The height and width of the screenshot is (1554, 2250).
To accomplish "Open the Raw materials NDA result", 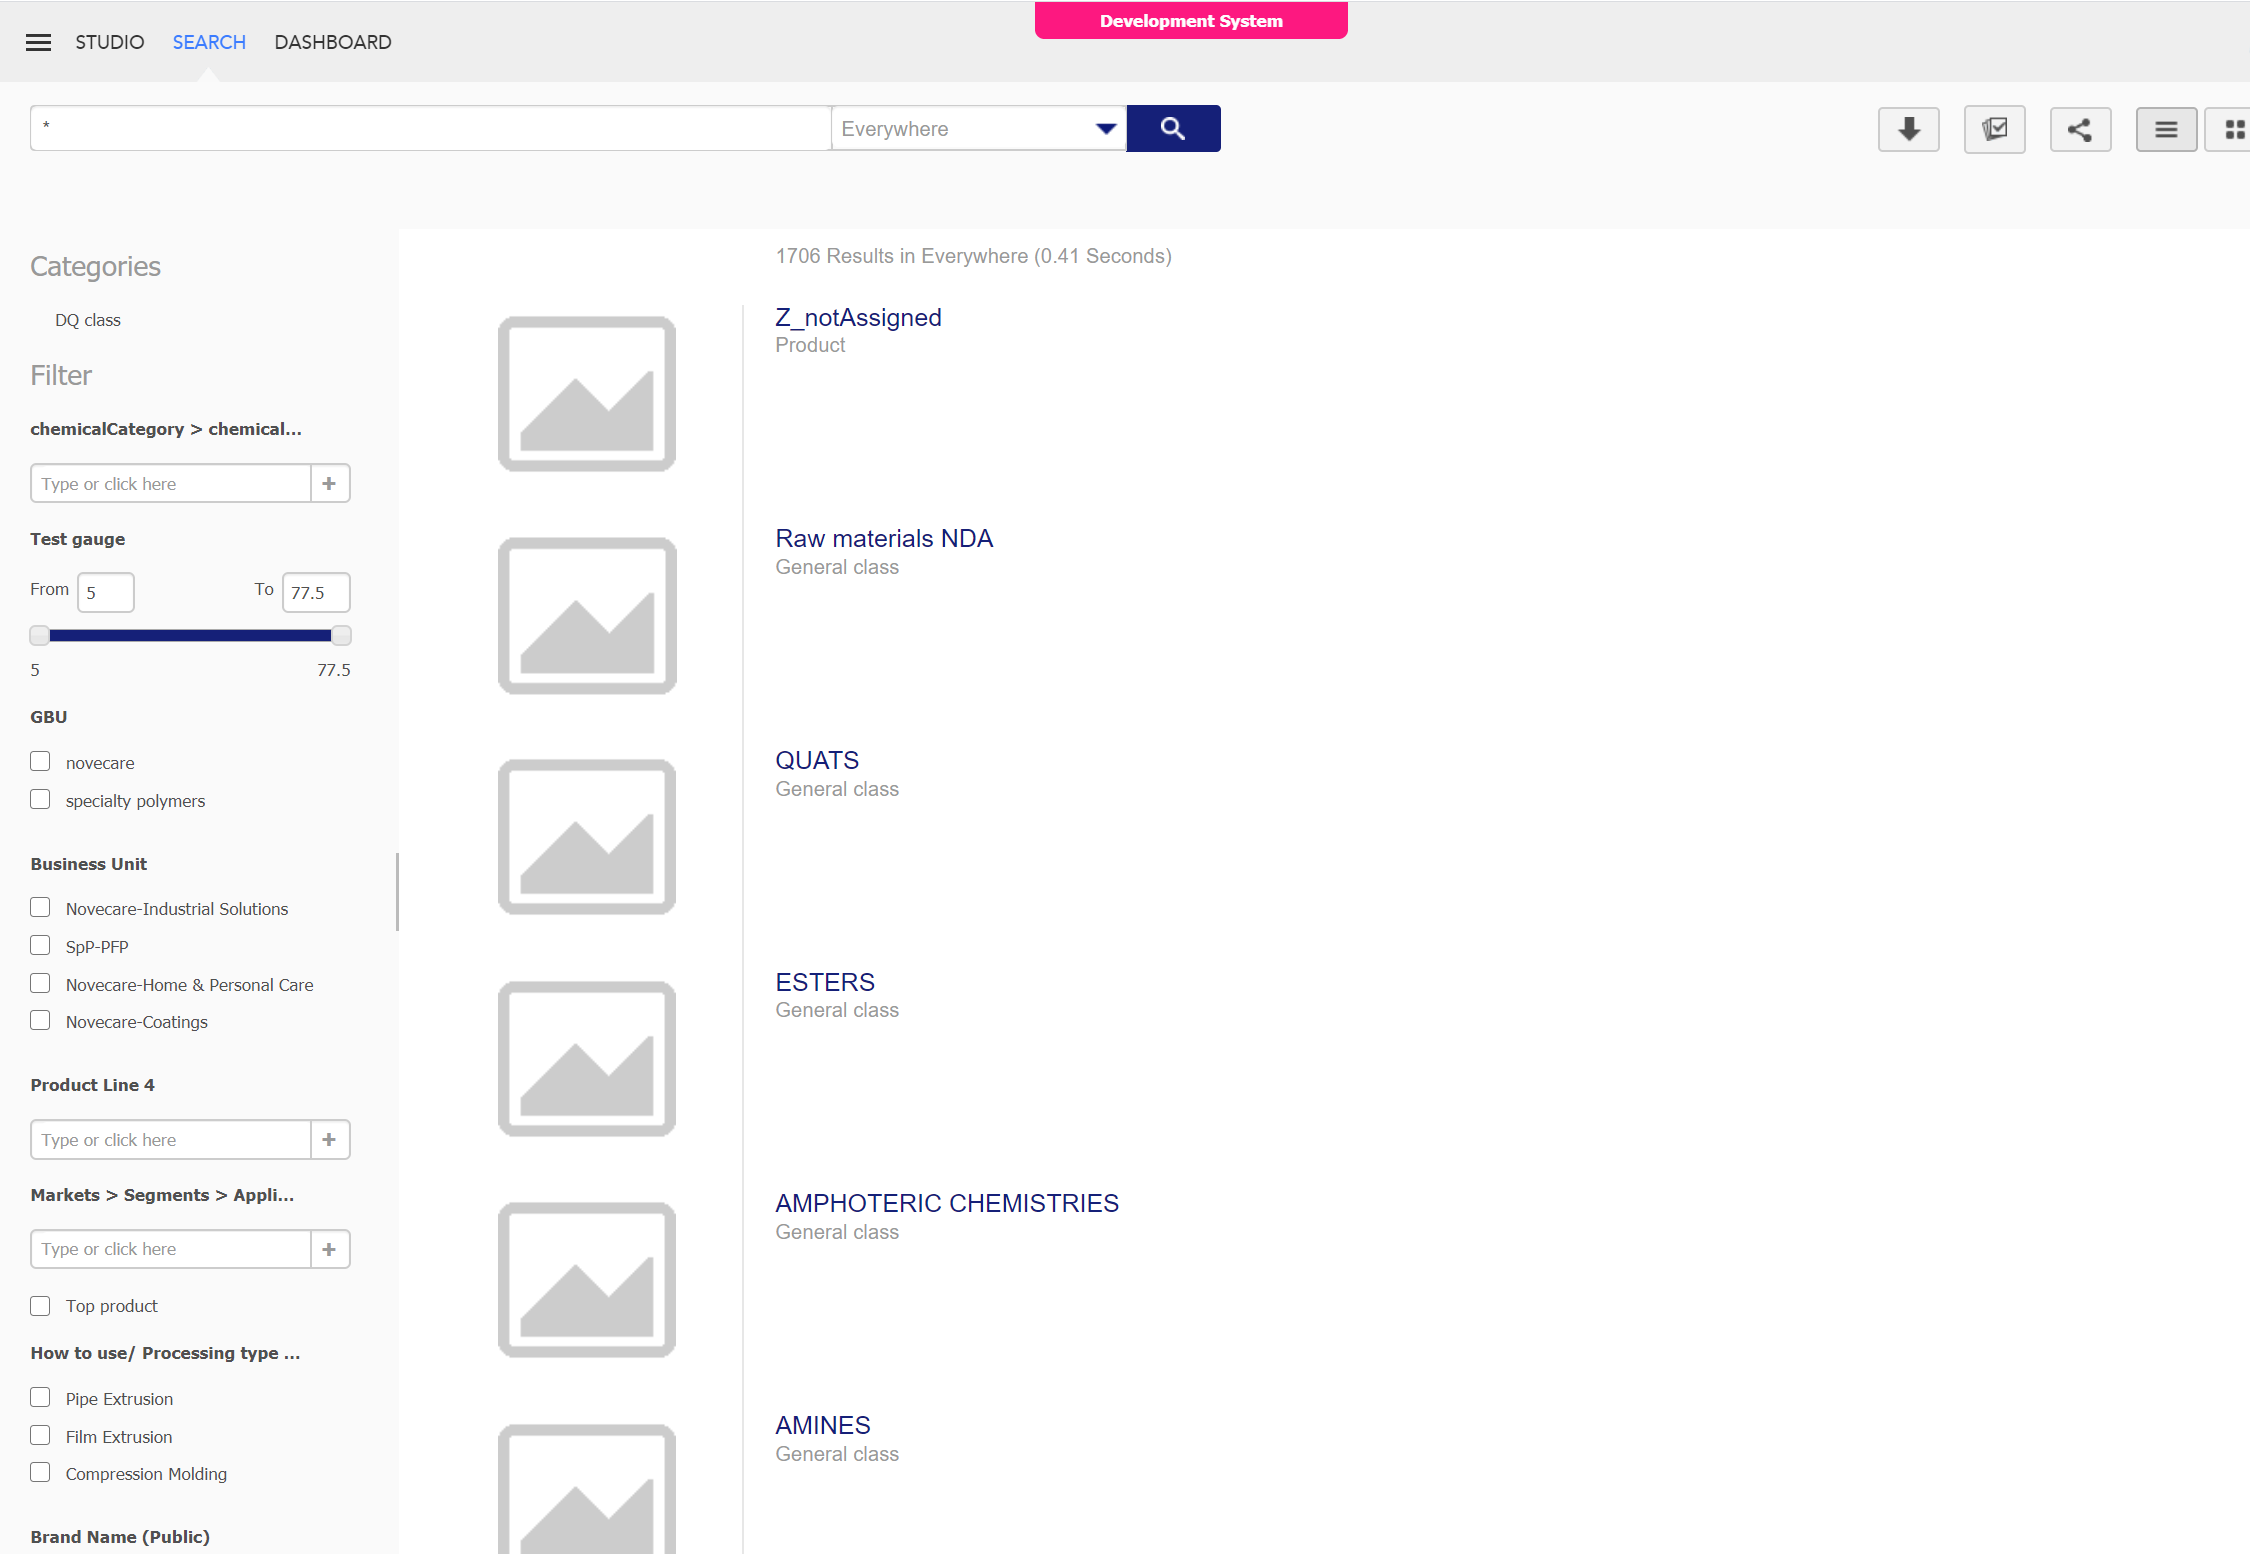I will [x=884, y=538].
